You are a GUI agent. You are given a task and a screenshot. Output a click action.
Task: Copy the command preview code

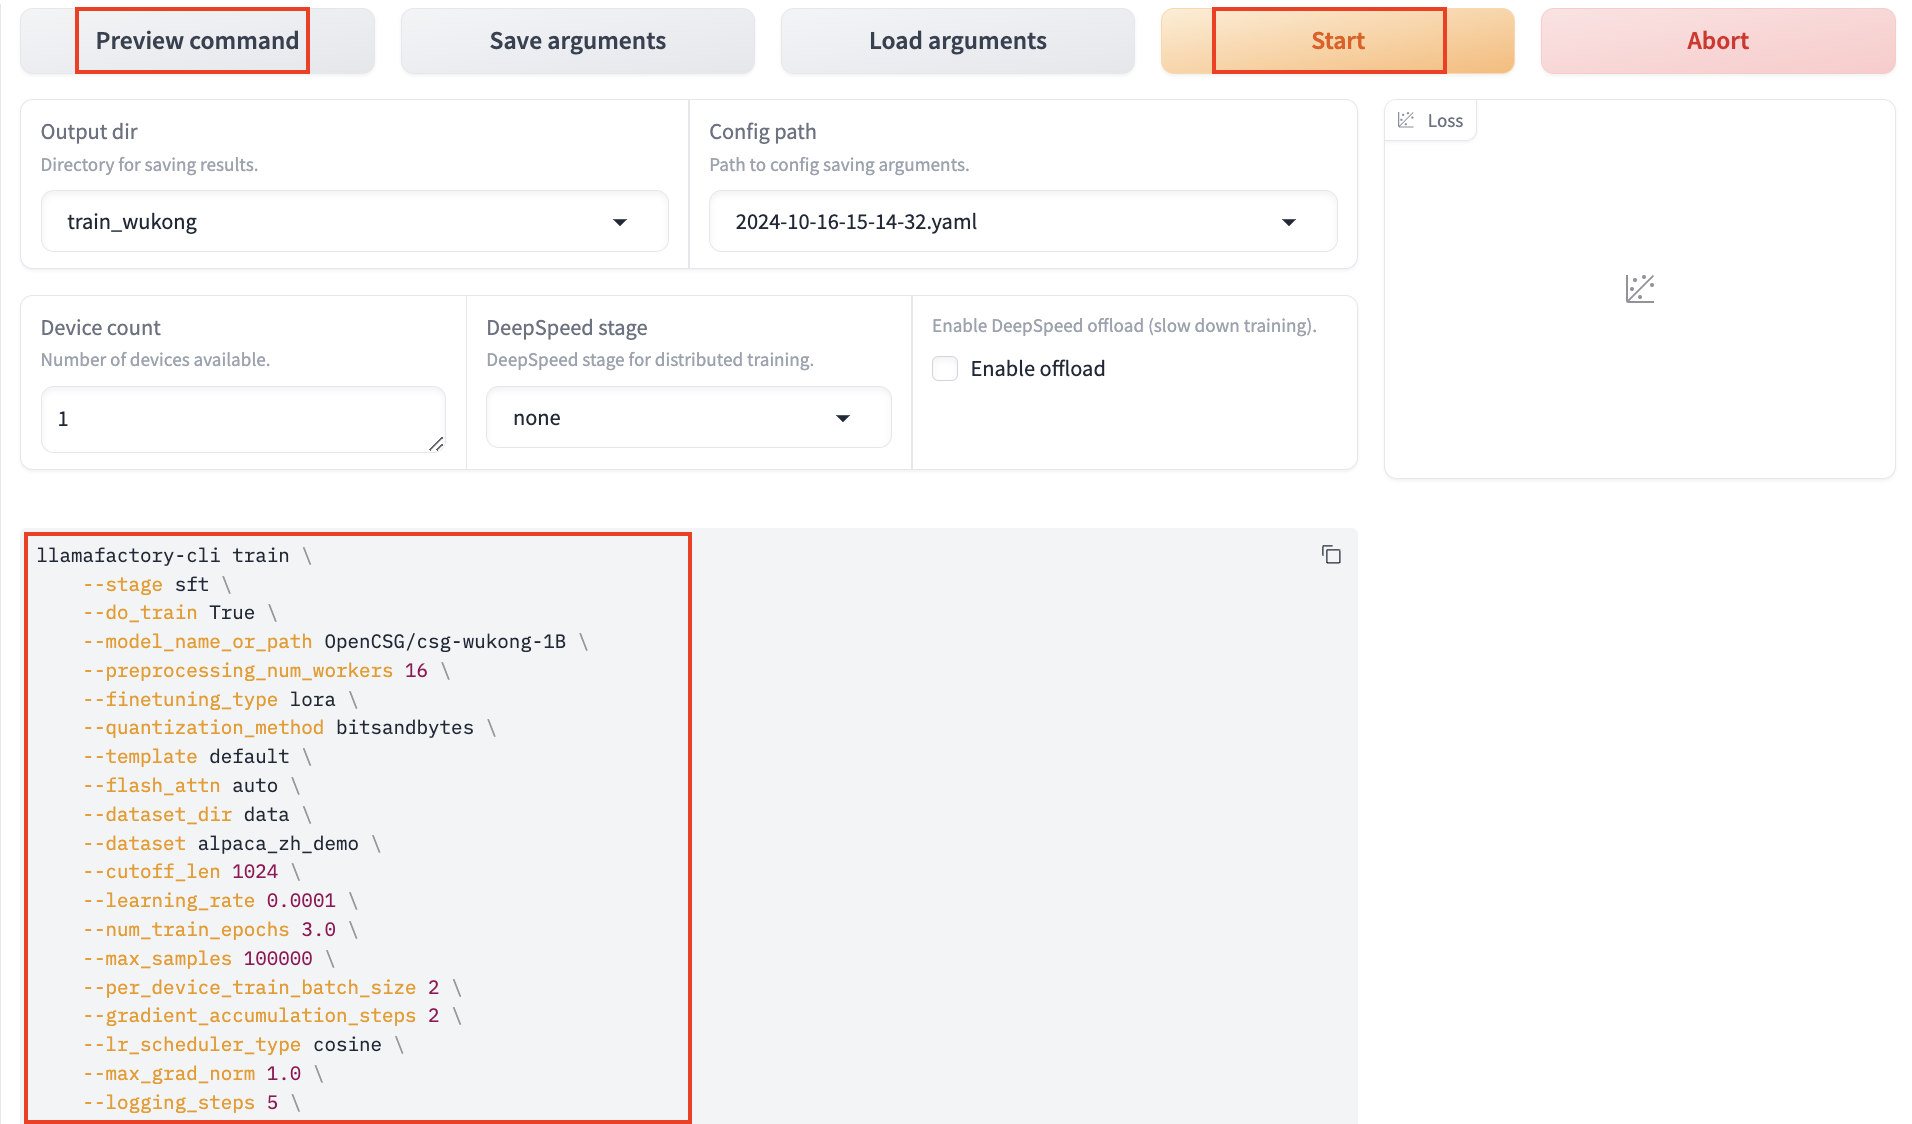1331,554
